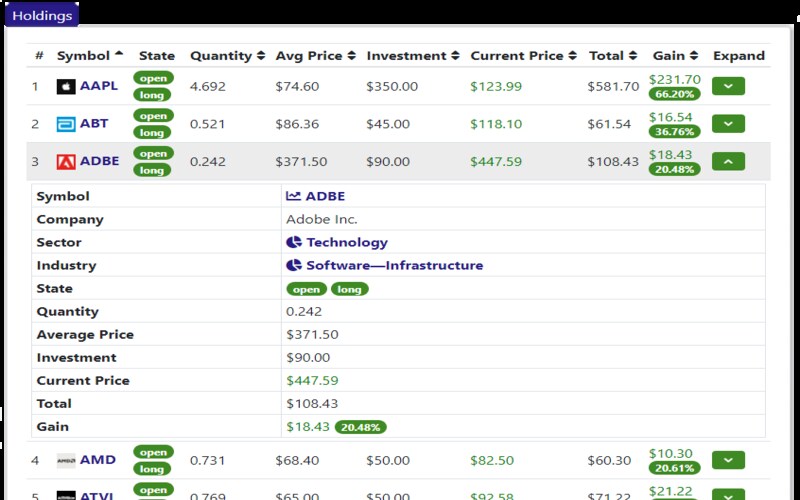Screen dimensions: 800x500
Task: Collapse the ADBE holding details
Action: 728,162
